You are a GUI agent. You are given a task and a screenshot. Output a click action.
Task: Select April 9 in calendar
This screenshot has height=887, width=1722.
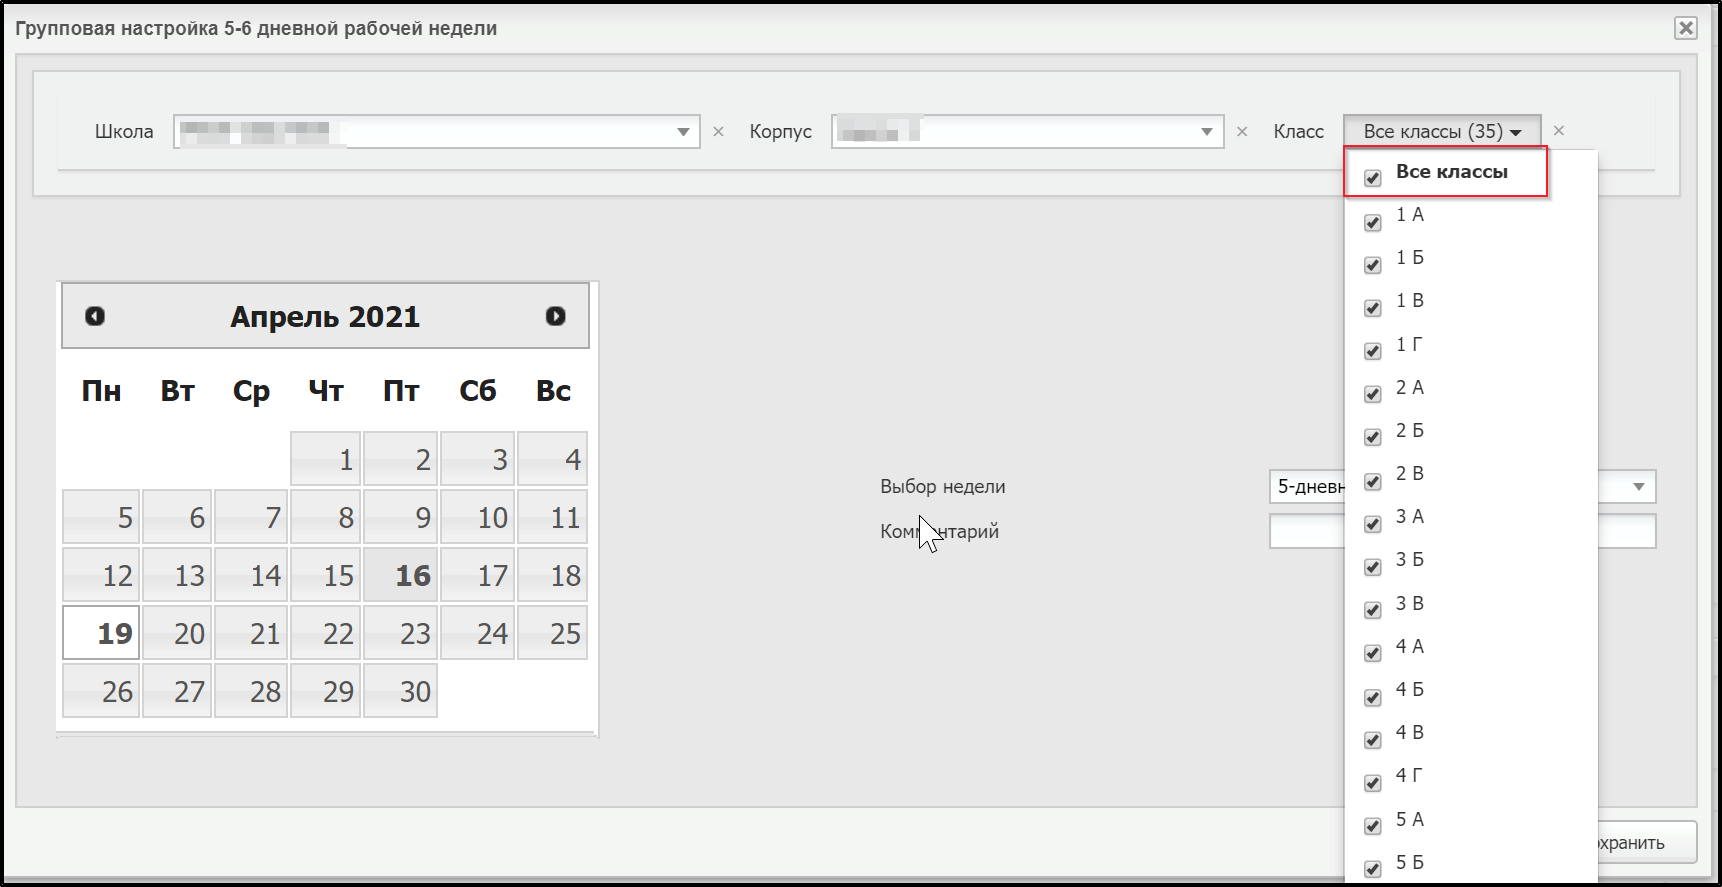pos(400,517)
